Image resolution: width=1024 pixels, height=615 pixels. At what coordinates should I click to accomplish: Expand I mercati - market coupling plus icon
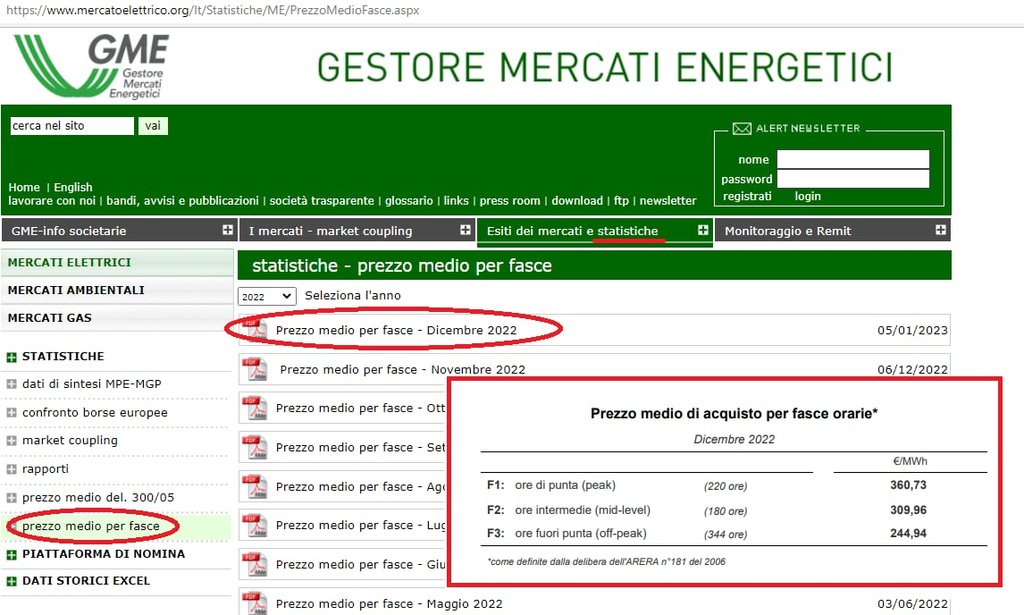[465, 230]
